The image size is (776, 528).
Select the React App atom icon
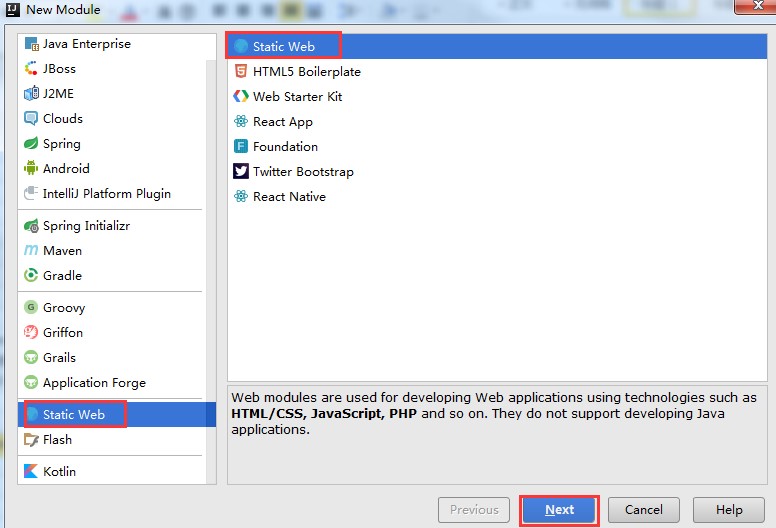(x=240, y=122)
